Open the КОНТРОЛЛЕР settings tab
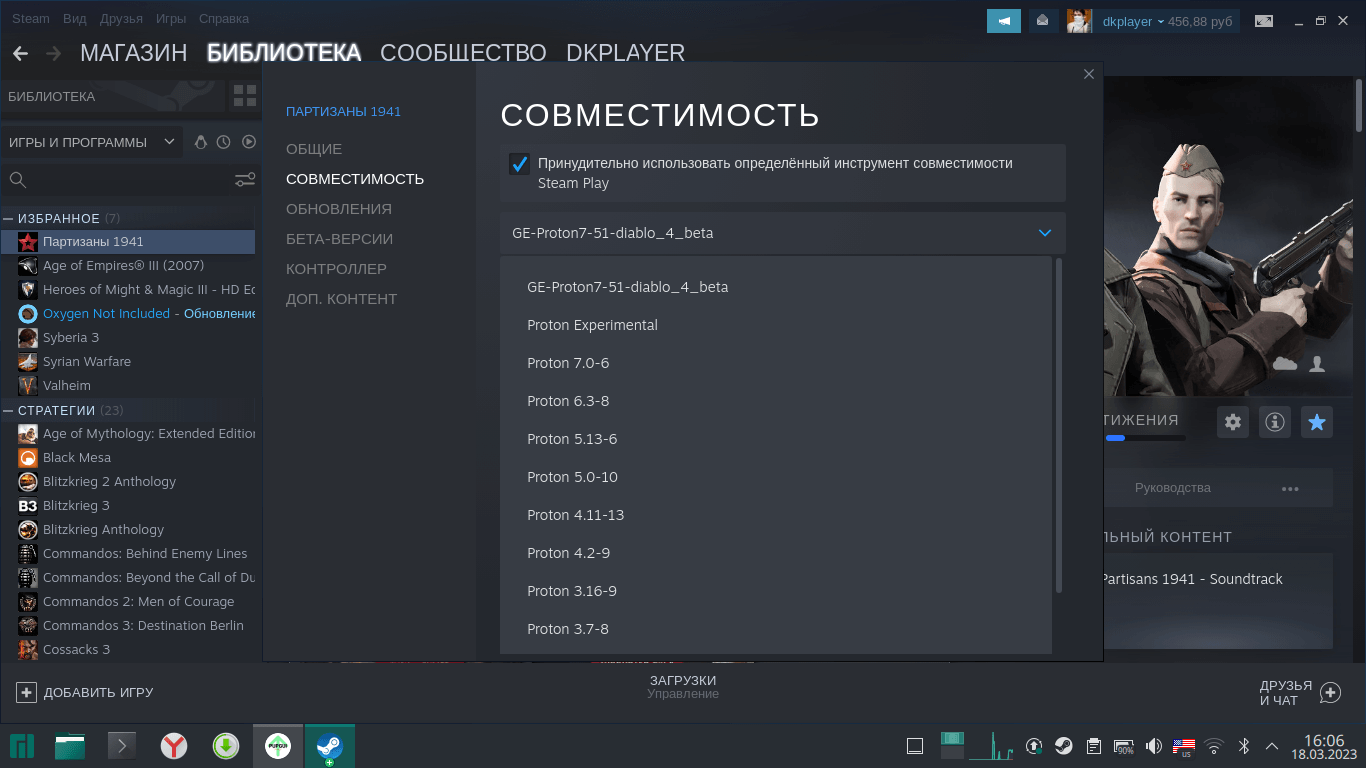 pos(336,269)
